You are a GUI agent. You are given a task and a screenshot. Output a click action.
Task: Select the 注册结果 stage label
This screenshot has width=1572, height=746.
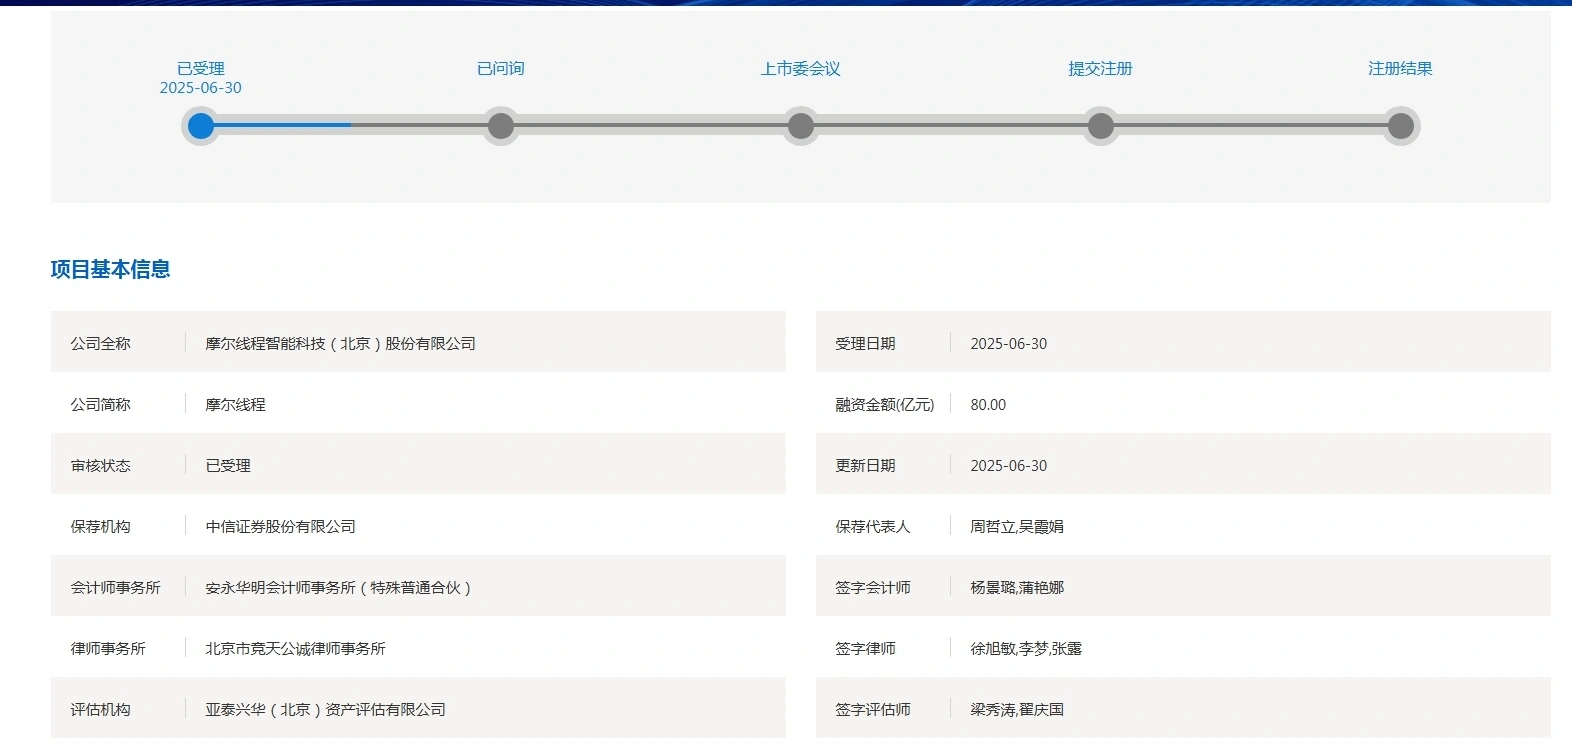click(x=1401, y=68)
